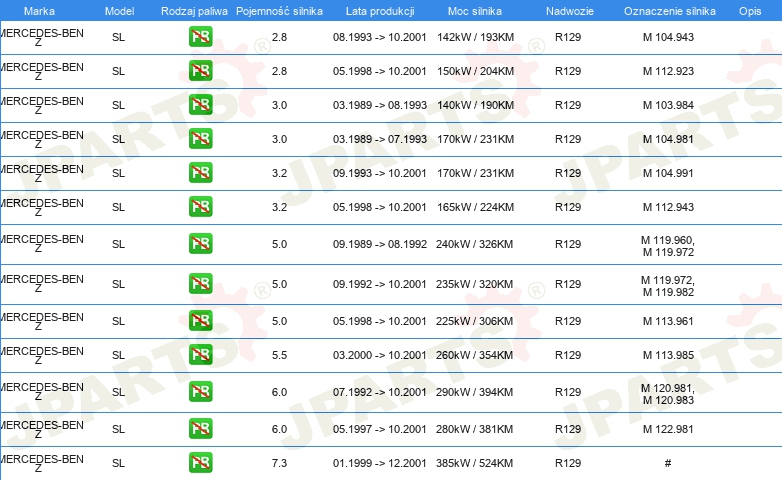Click production dates 09.1993 -> 10.2001
Viewport: 782px width, 480px height.
pyautogui.click(x=380, y=173)
